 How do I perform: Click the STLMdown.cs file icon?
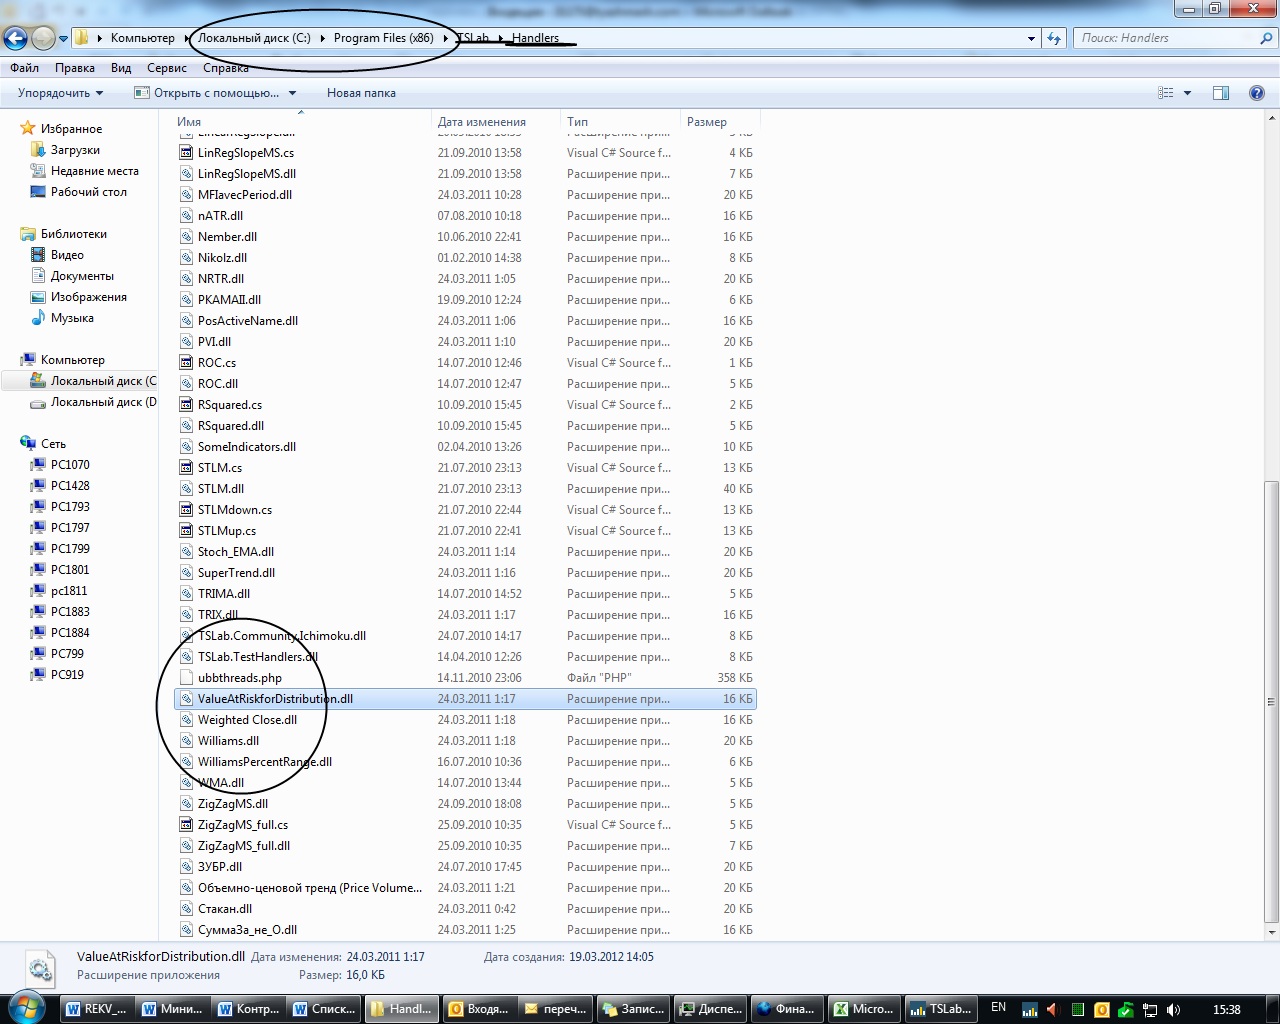[x=186, y=510]
